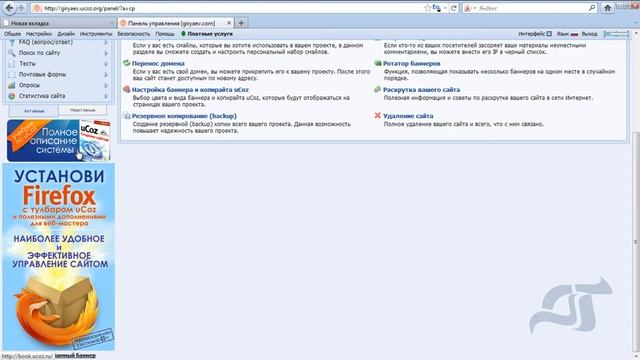Click the Раскрутка вашего сайта icon
Image resolution: width=640 pixels, height=360 pixels.
tap(378, 89)
